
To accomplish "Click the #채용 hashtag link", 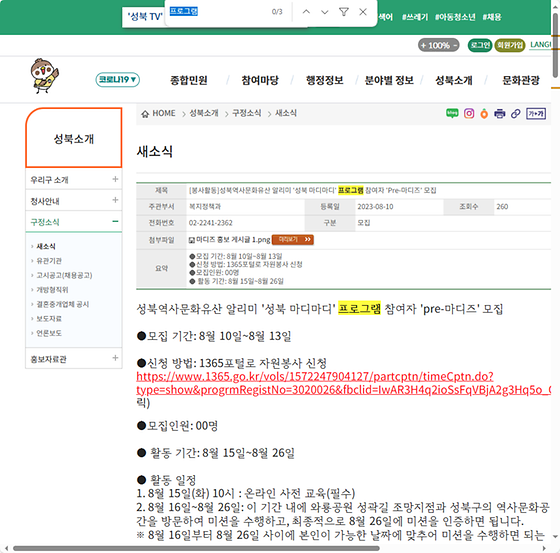I will pyautogui.click(x=492, y=17).
